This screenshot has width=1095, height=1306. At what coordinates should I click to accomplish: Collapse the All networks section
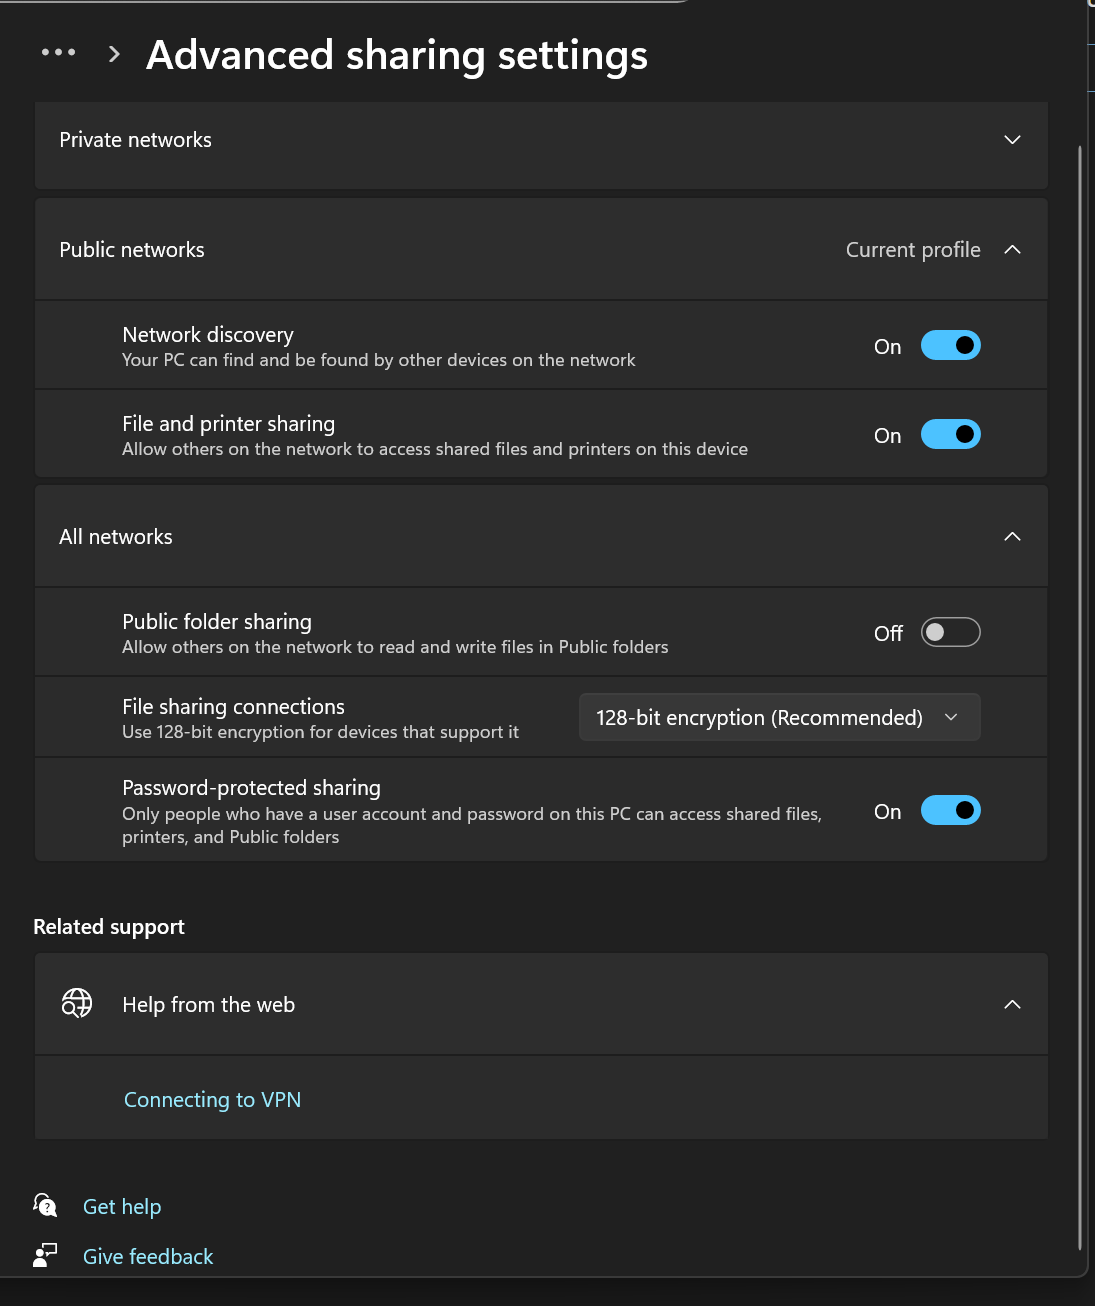coord(1012,537)
